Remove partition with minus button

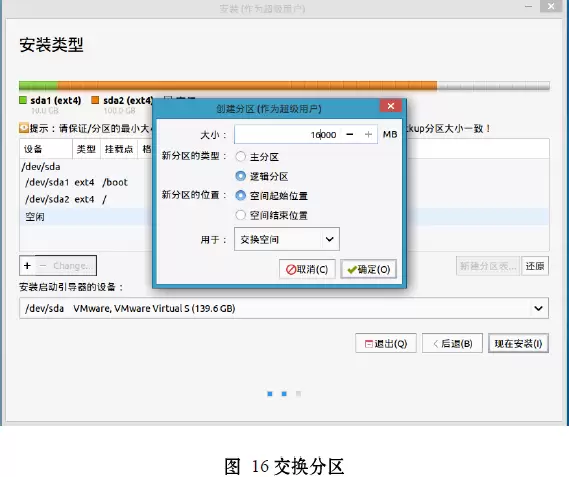43,266
